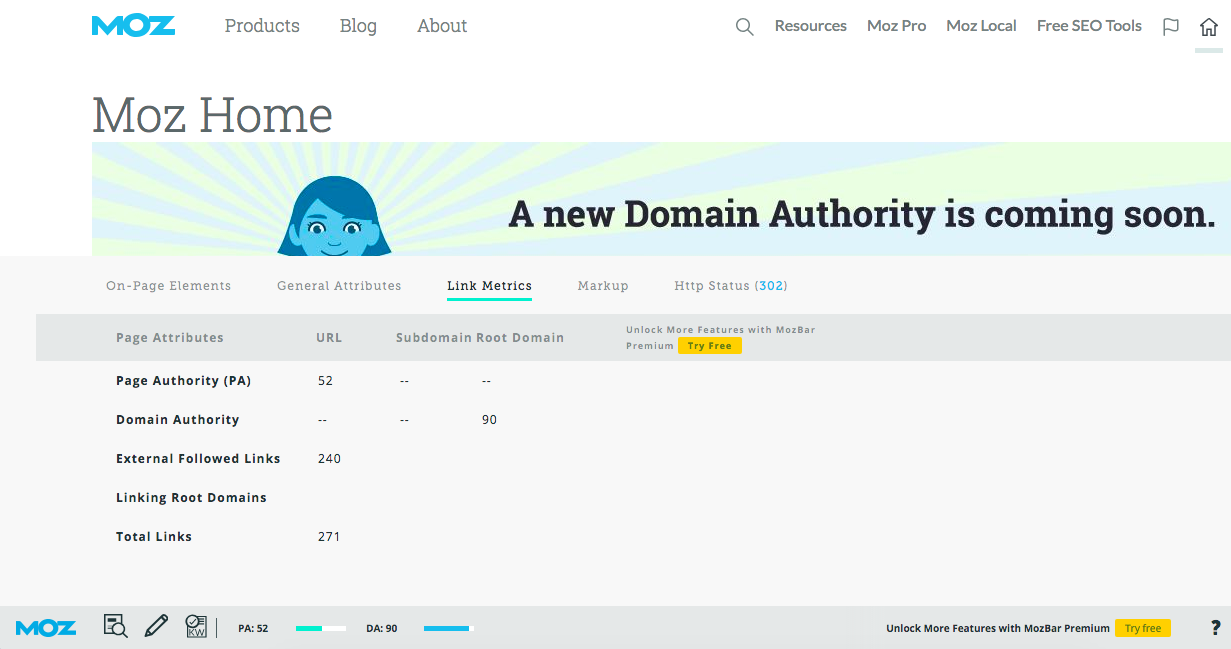
Task: Open the About menu
Action: click(441, 26)
